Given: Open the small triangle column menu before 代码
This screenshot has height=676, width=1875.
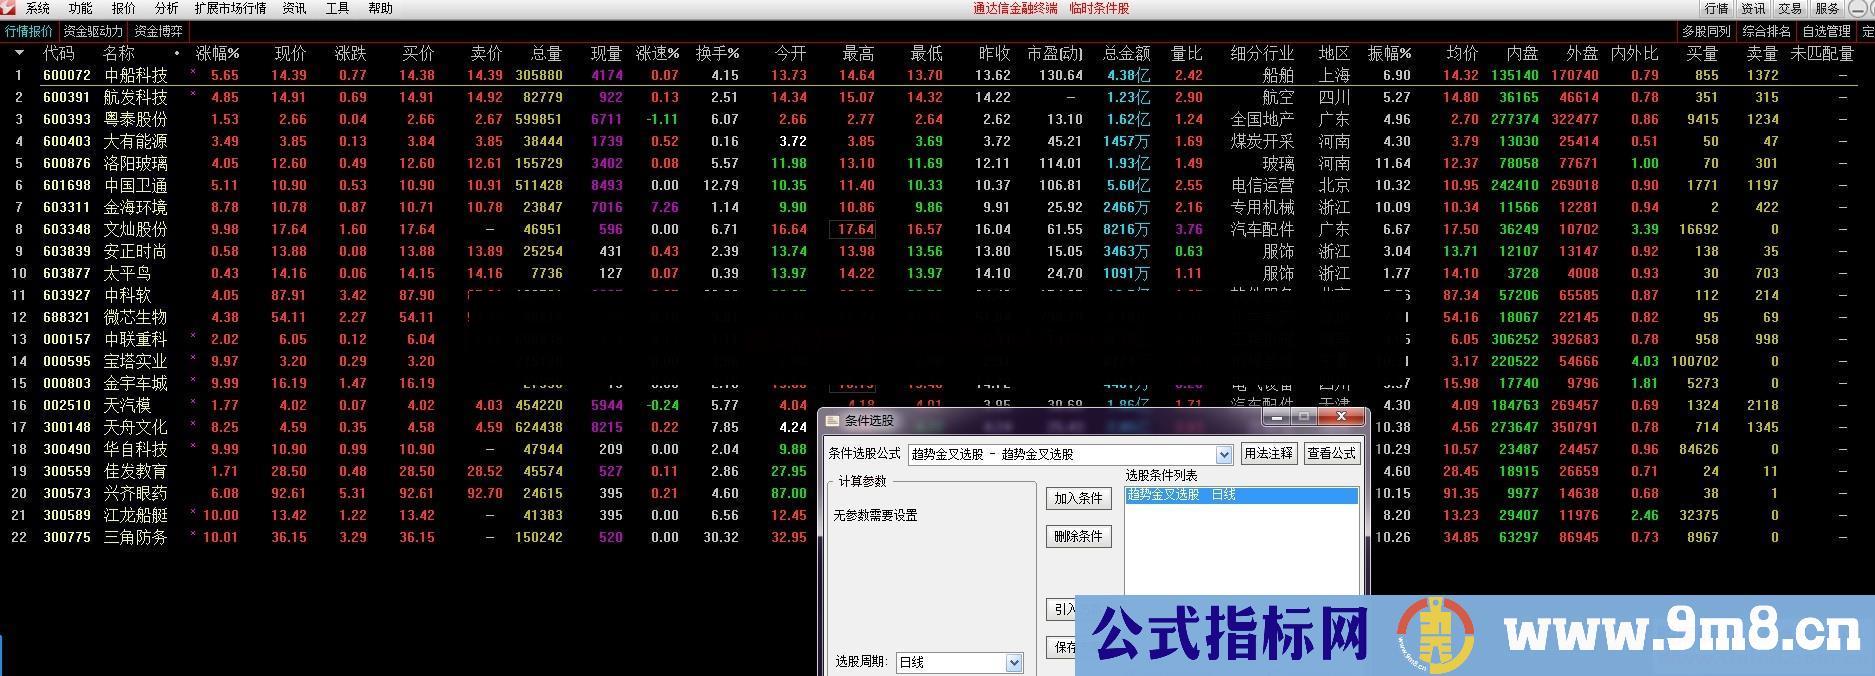Looking at the screenshot, I should click(18, 53).
